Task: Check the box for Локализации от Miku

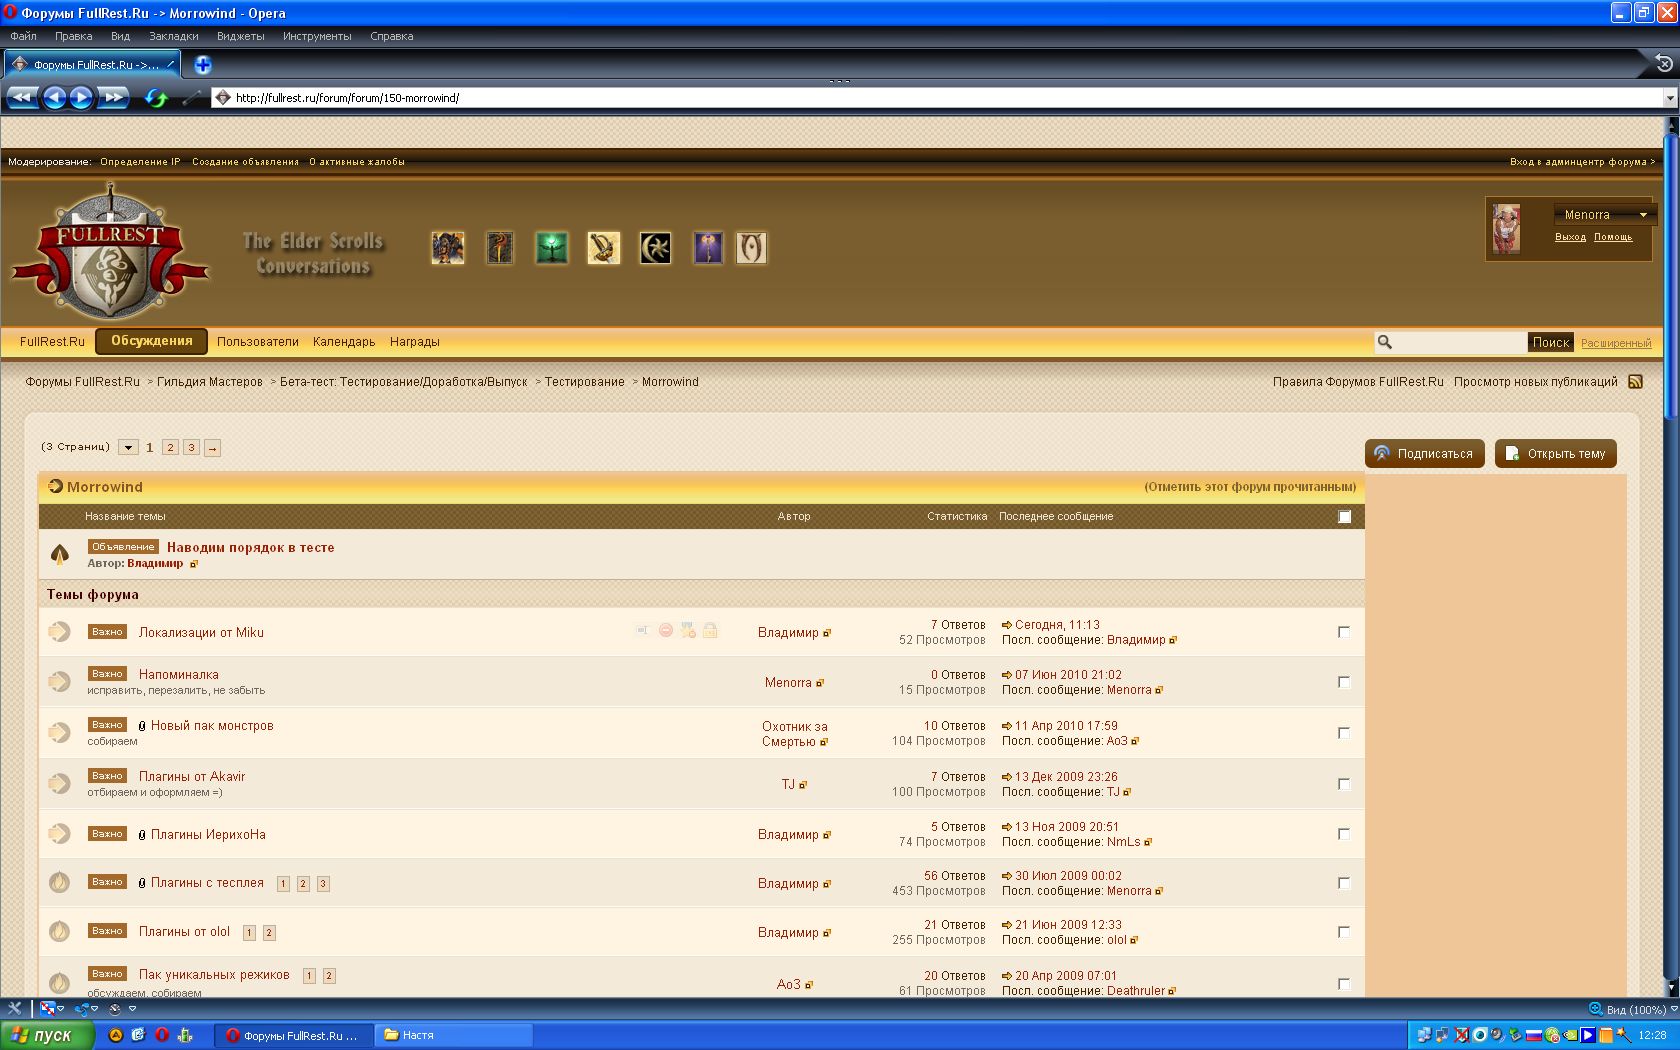Action: (1344, 632)
